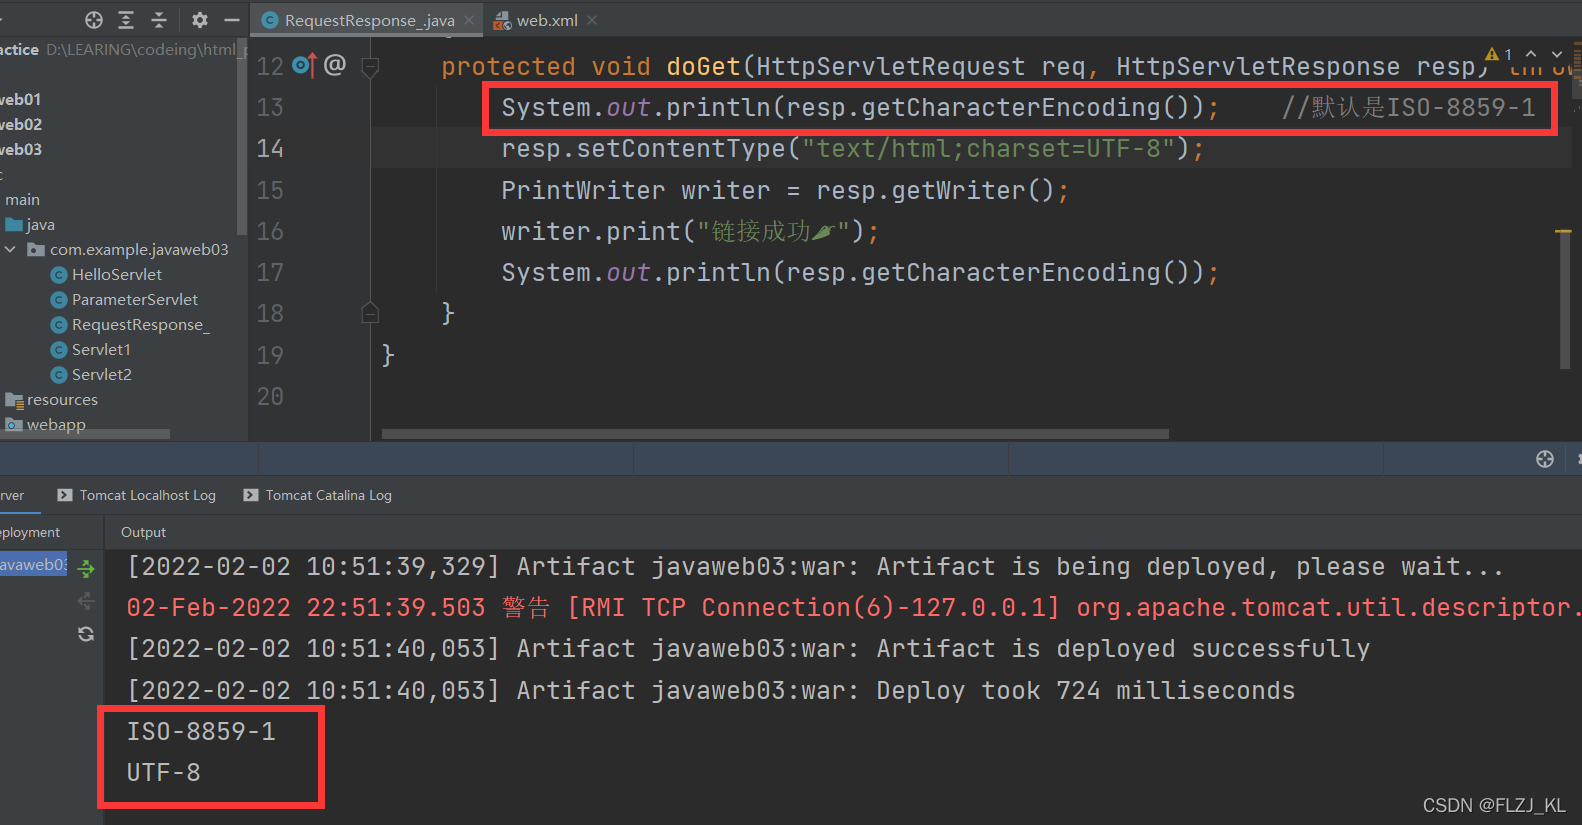Click the @ gutter marker on line 12
The image size is (1582, 825).
click(x=335, y=65)
